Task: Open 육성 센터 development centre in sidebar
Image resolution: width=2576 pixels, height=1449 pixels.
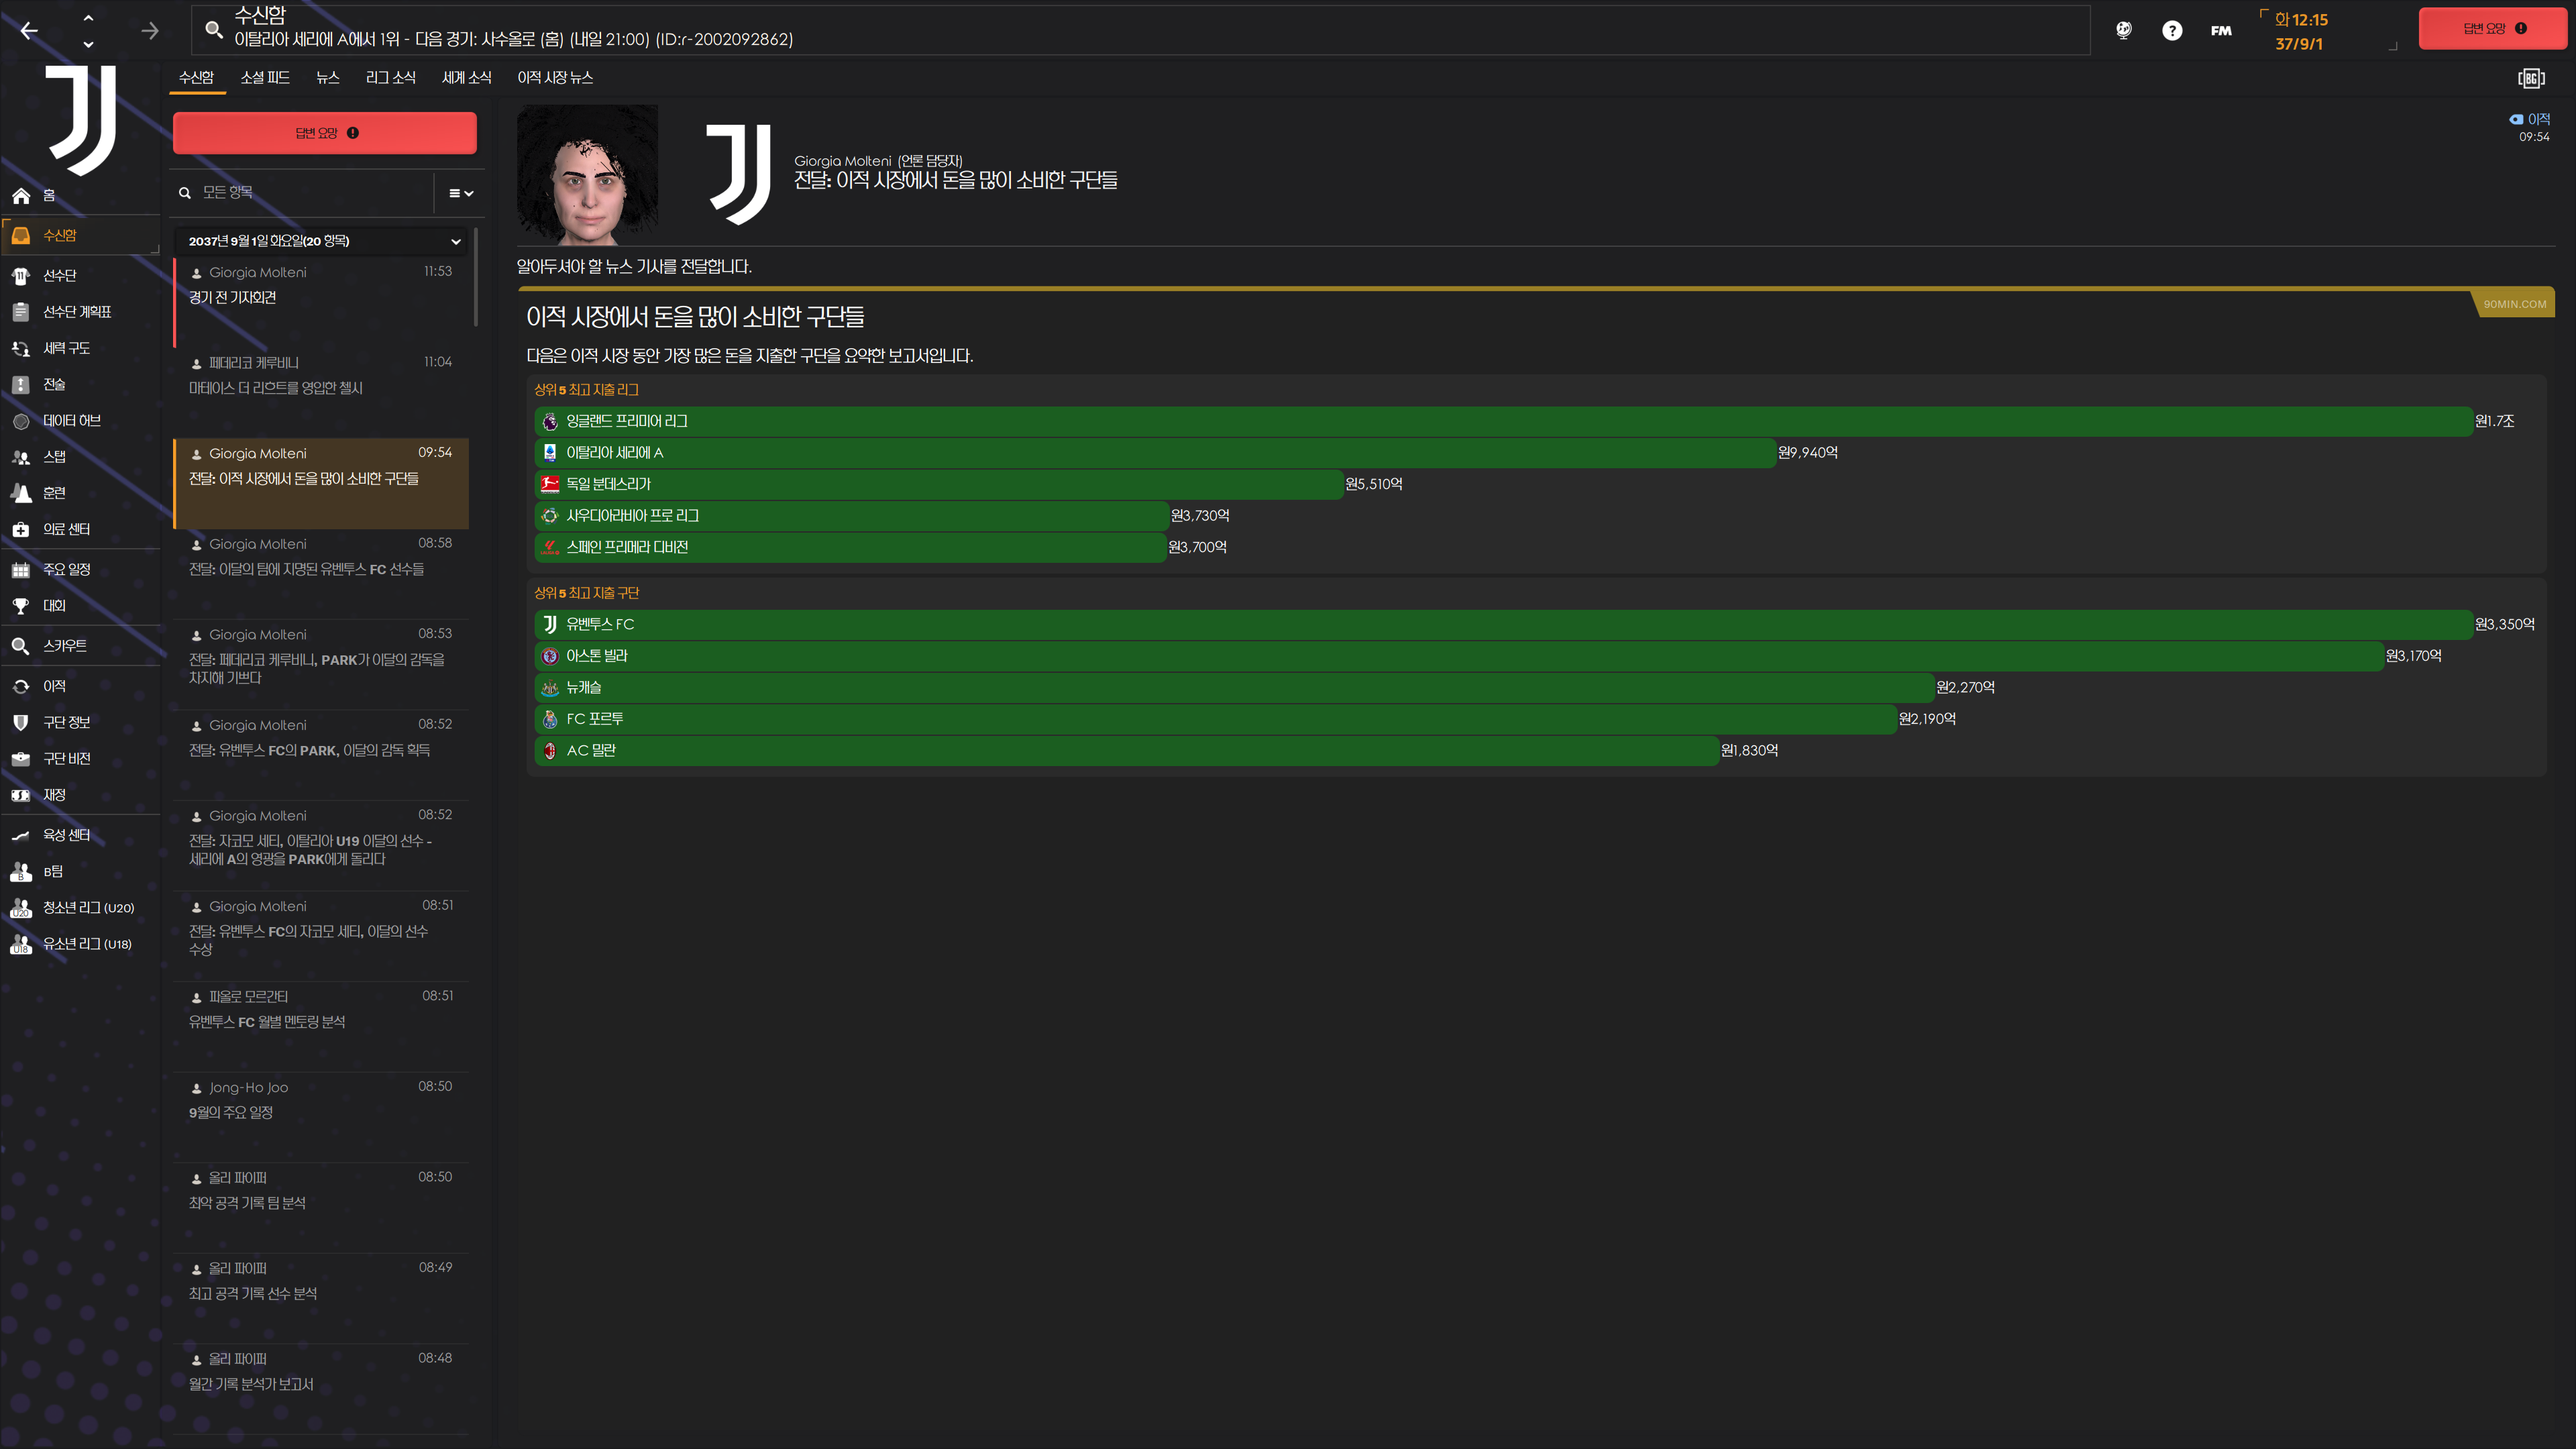Action: pos(80,835)
